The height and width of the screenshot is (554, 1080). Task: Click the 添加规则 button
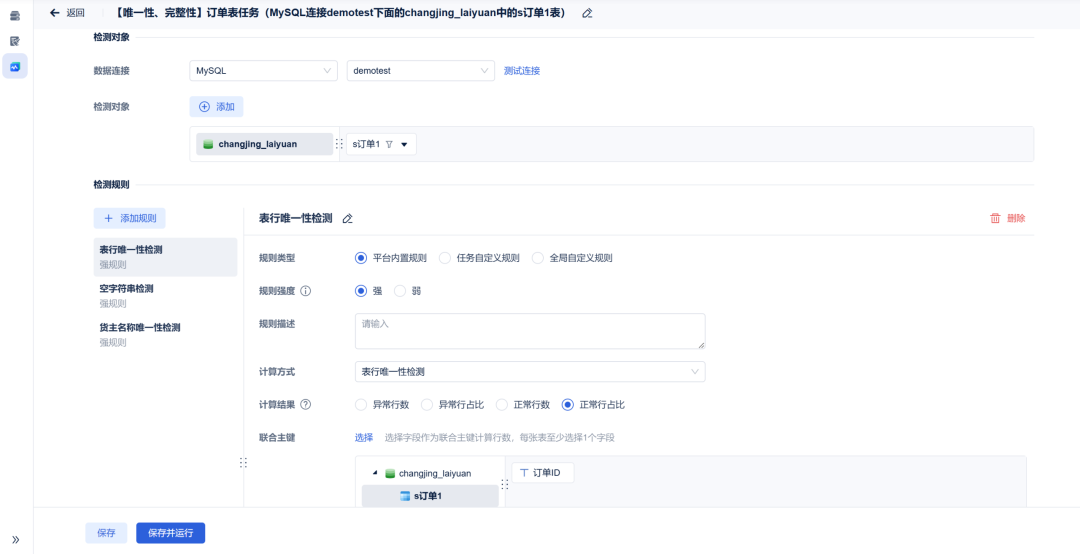(129, 218)
